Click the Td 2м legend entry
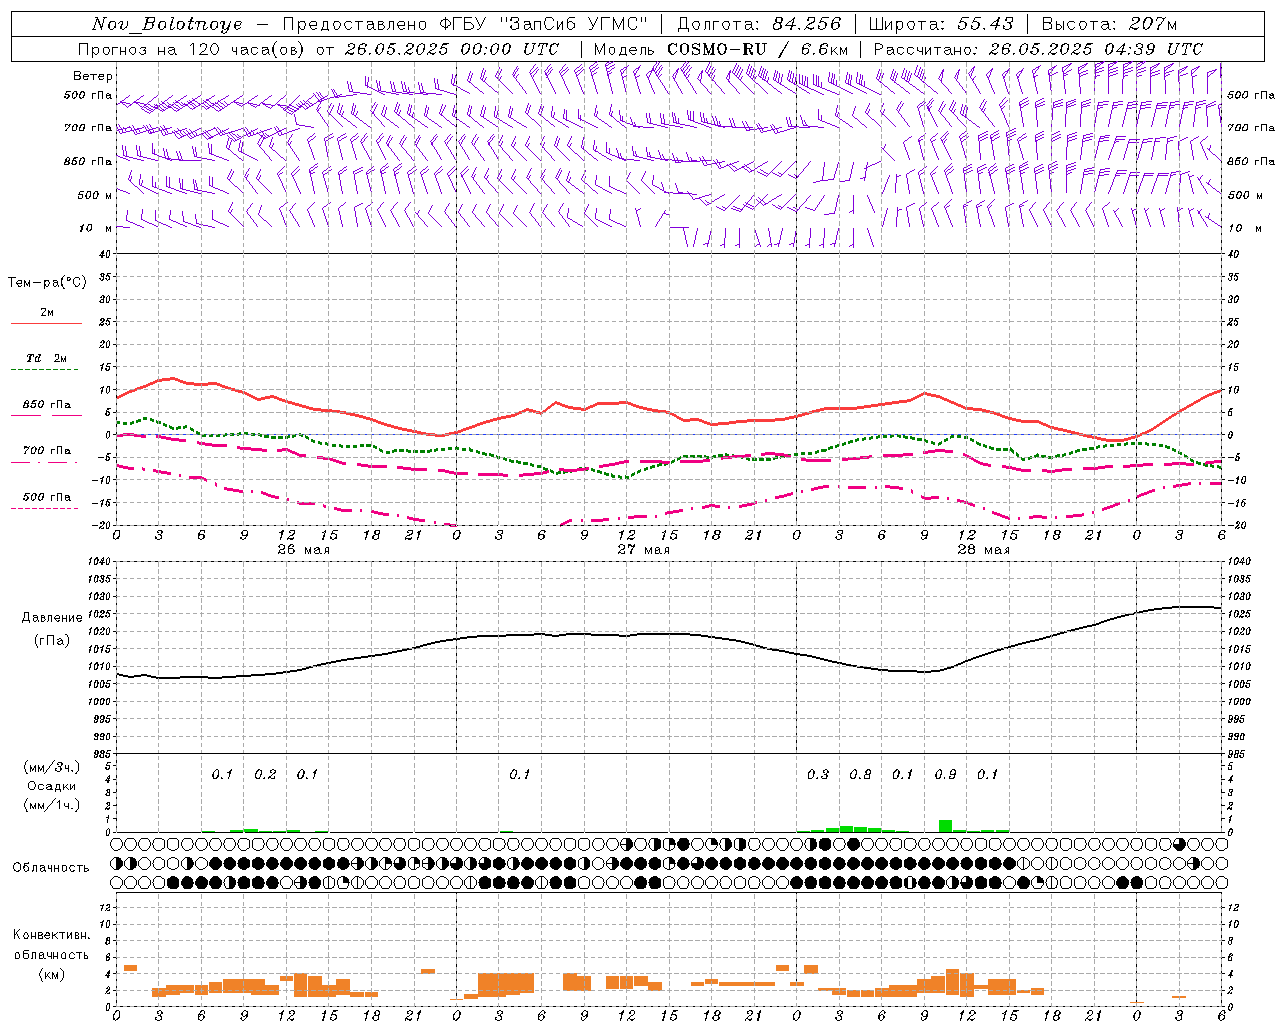The image size is (1280, 1024). pyautogui.click(x=47, y=358)
